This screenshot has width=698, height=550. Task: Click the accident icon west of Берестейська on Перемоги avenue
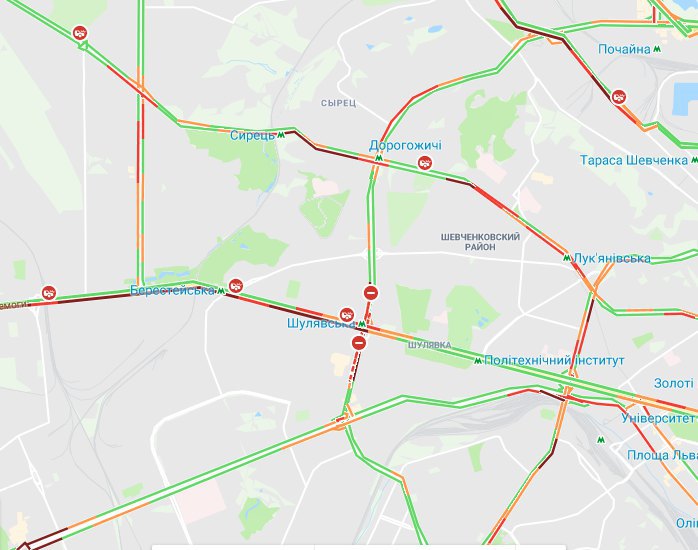(49, 293)
